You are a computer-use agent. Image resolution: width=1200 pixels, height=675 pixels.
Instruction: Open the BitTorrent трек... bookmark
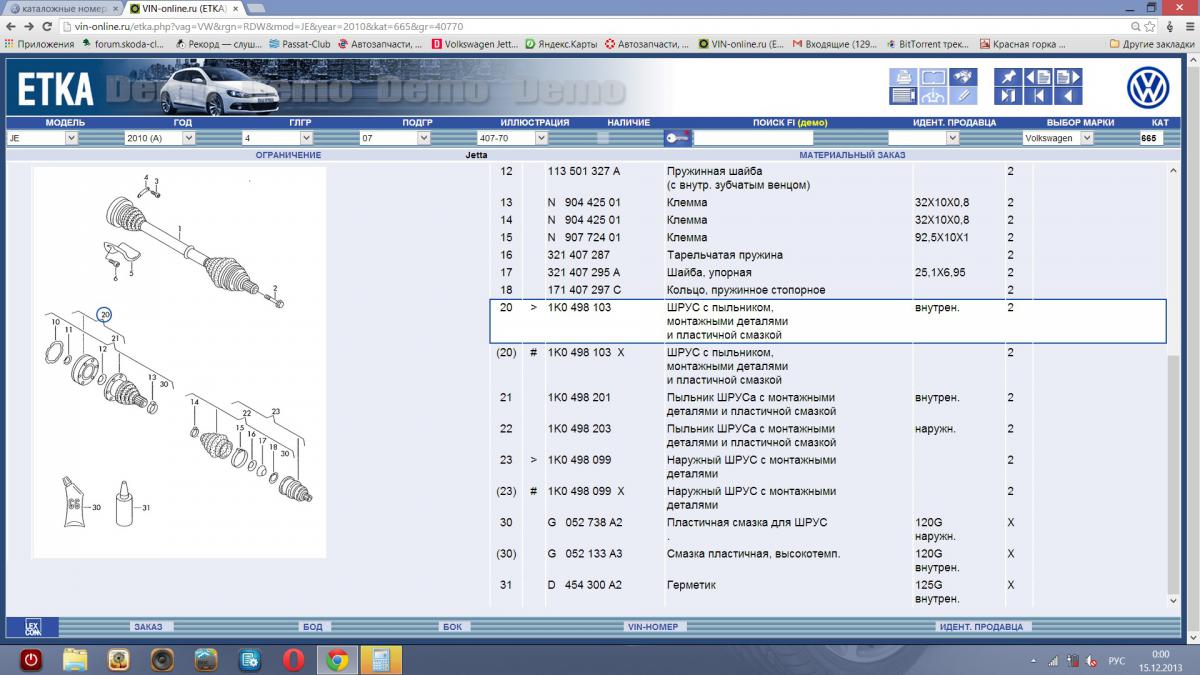coord(927,44)
